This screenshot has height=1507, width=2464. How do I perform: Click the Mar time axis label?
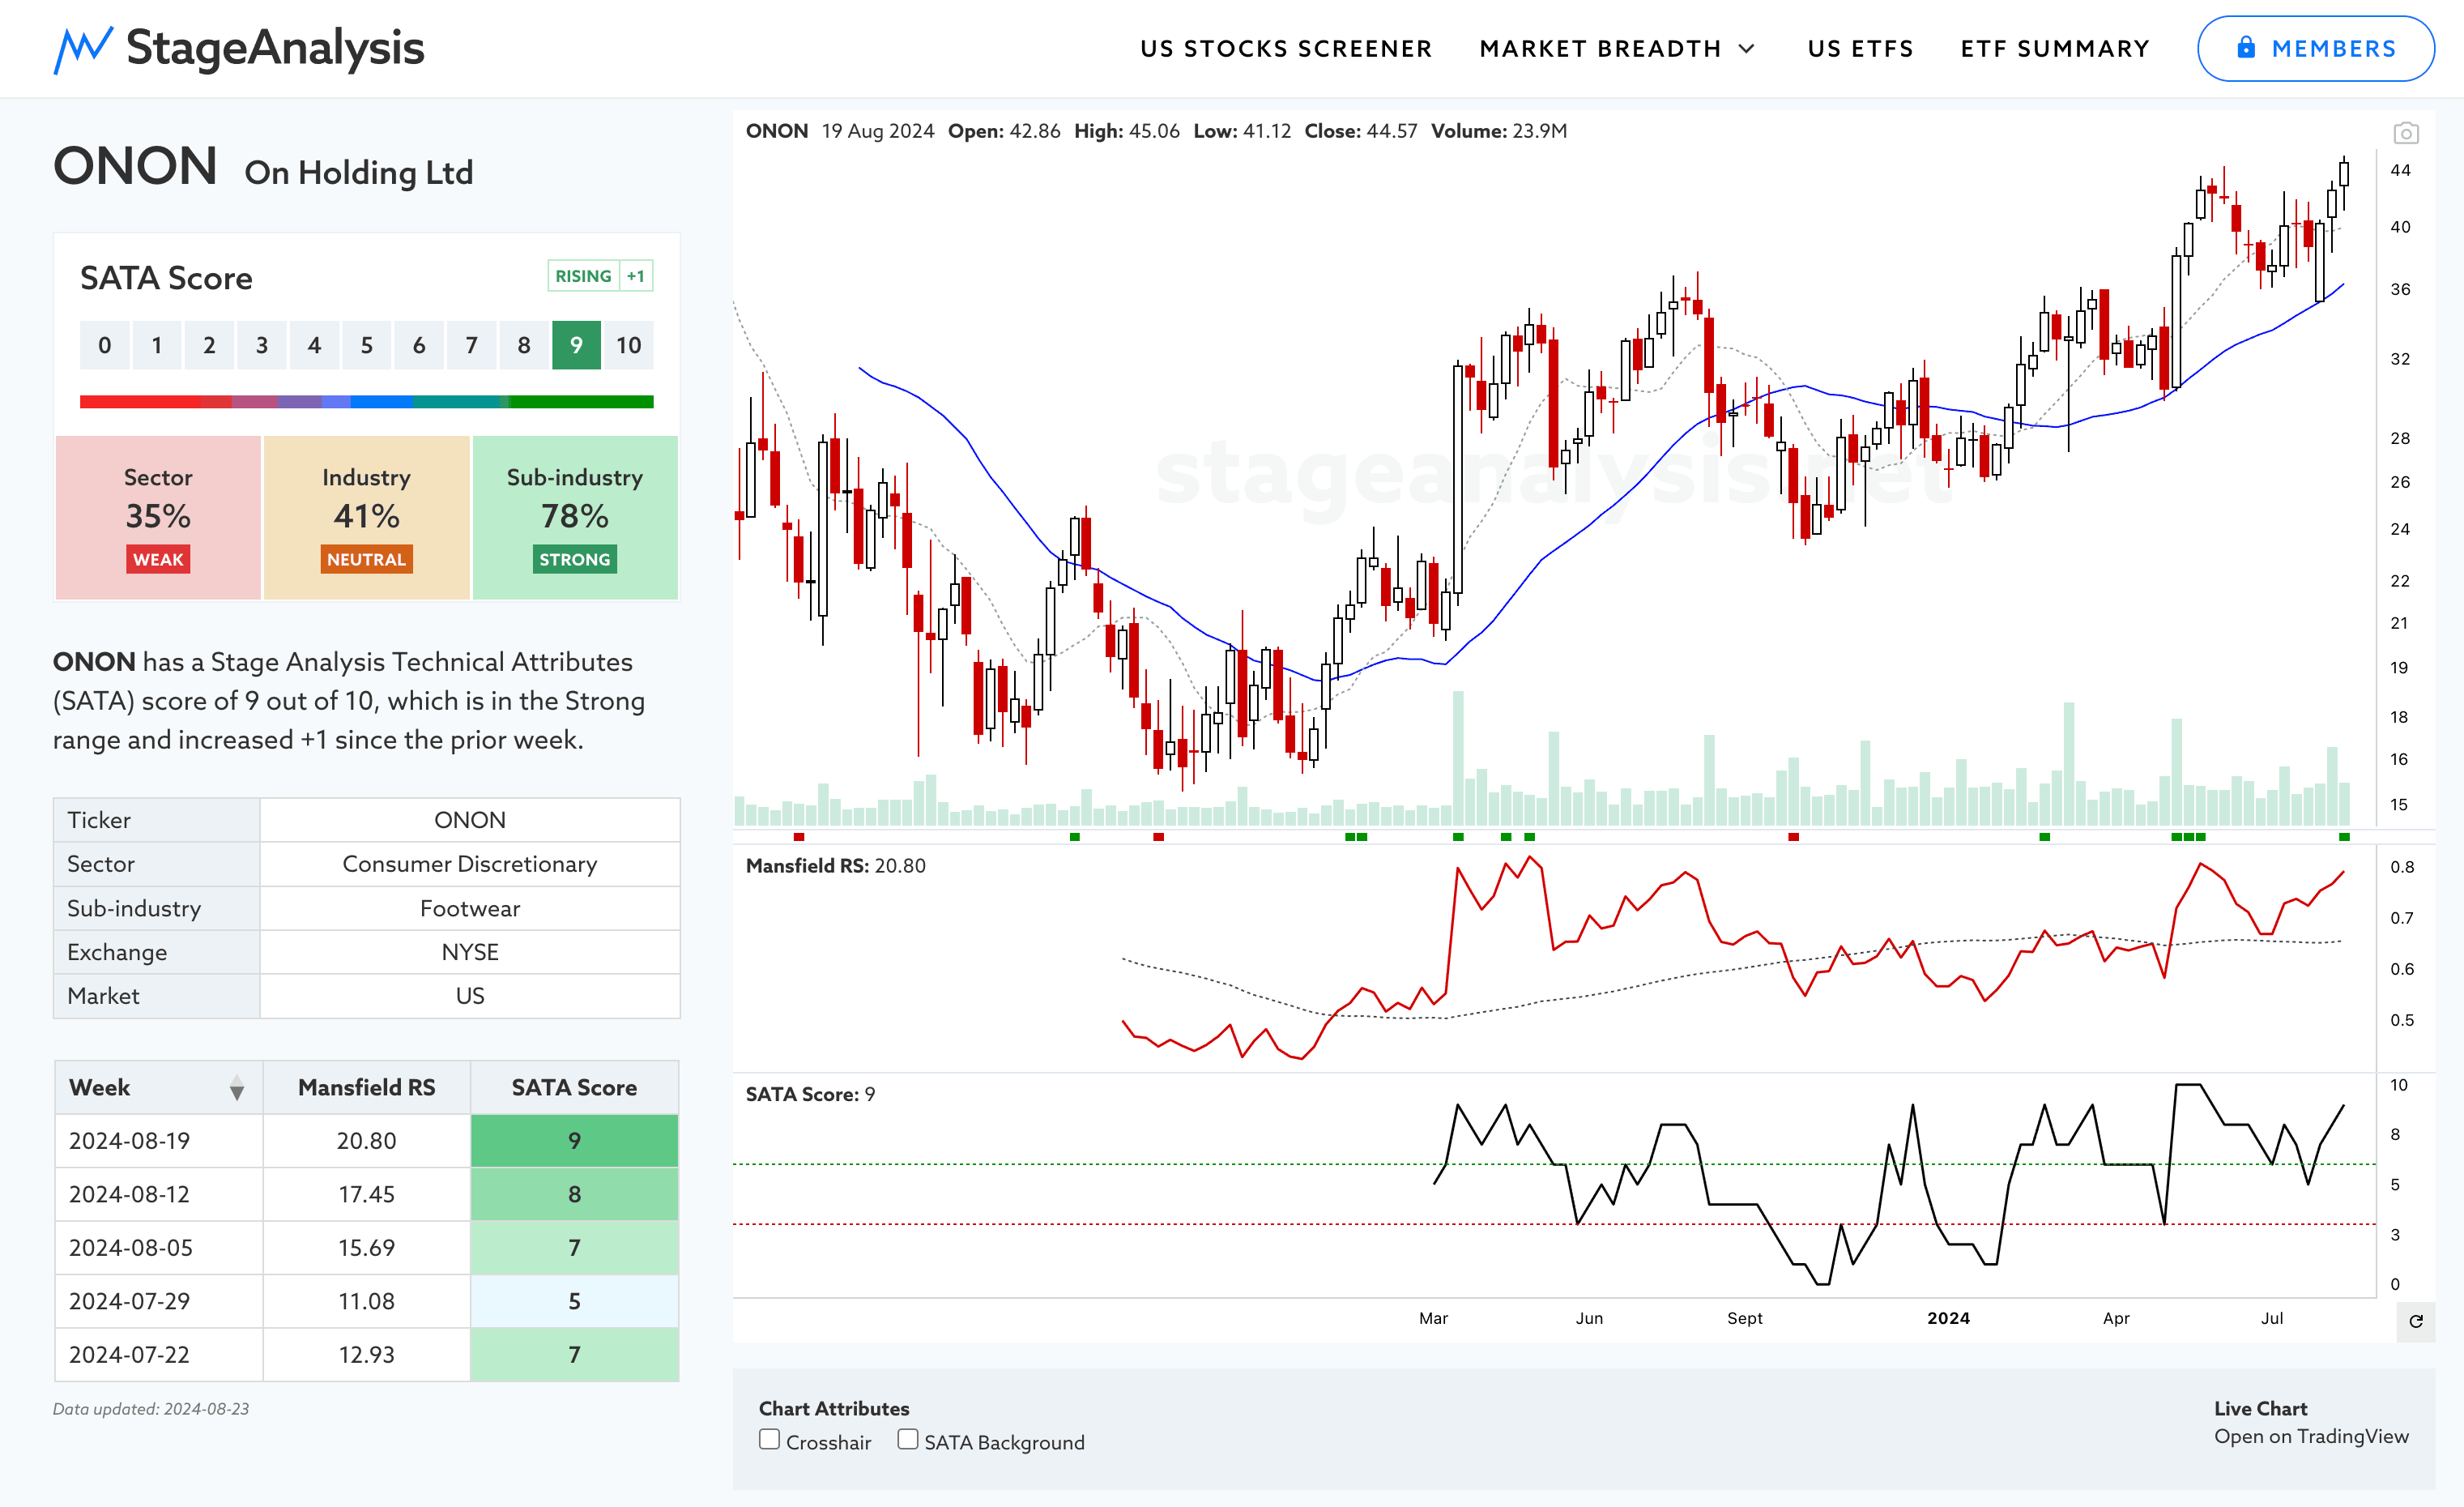(x=1433, y=1318)
